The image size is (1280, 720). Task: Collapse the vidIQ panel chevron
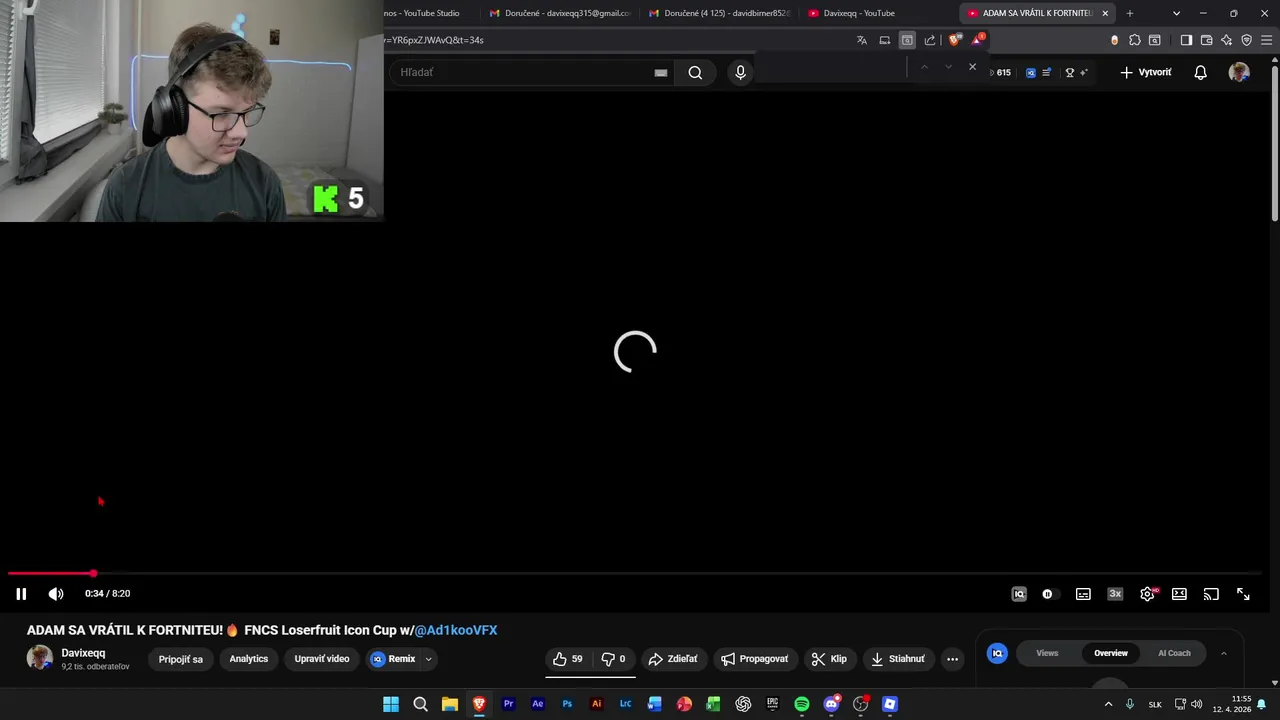pos(1223,653)
